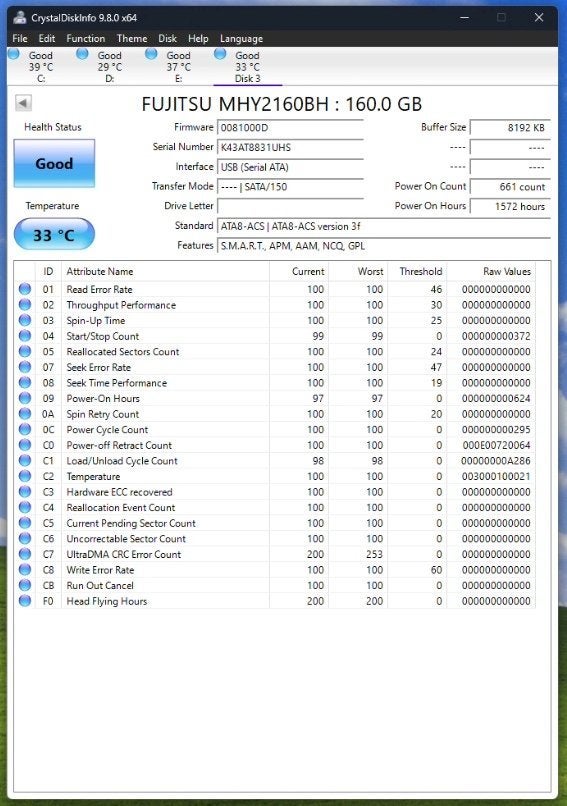Click the Good health status button
Screen dimensions: 567x806
click(x=54, y=163)
